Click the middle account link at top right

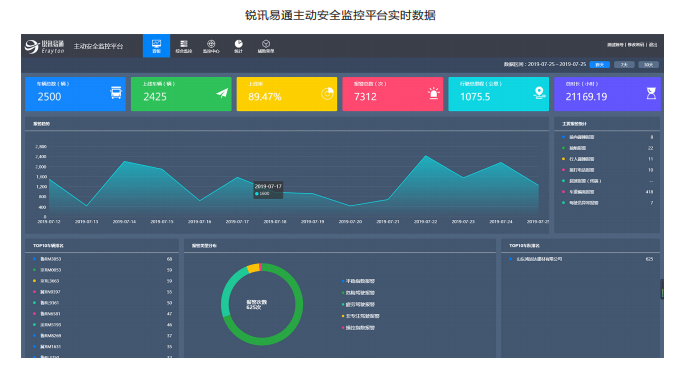pos(636,45)
